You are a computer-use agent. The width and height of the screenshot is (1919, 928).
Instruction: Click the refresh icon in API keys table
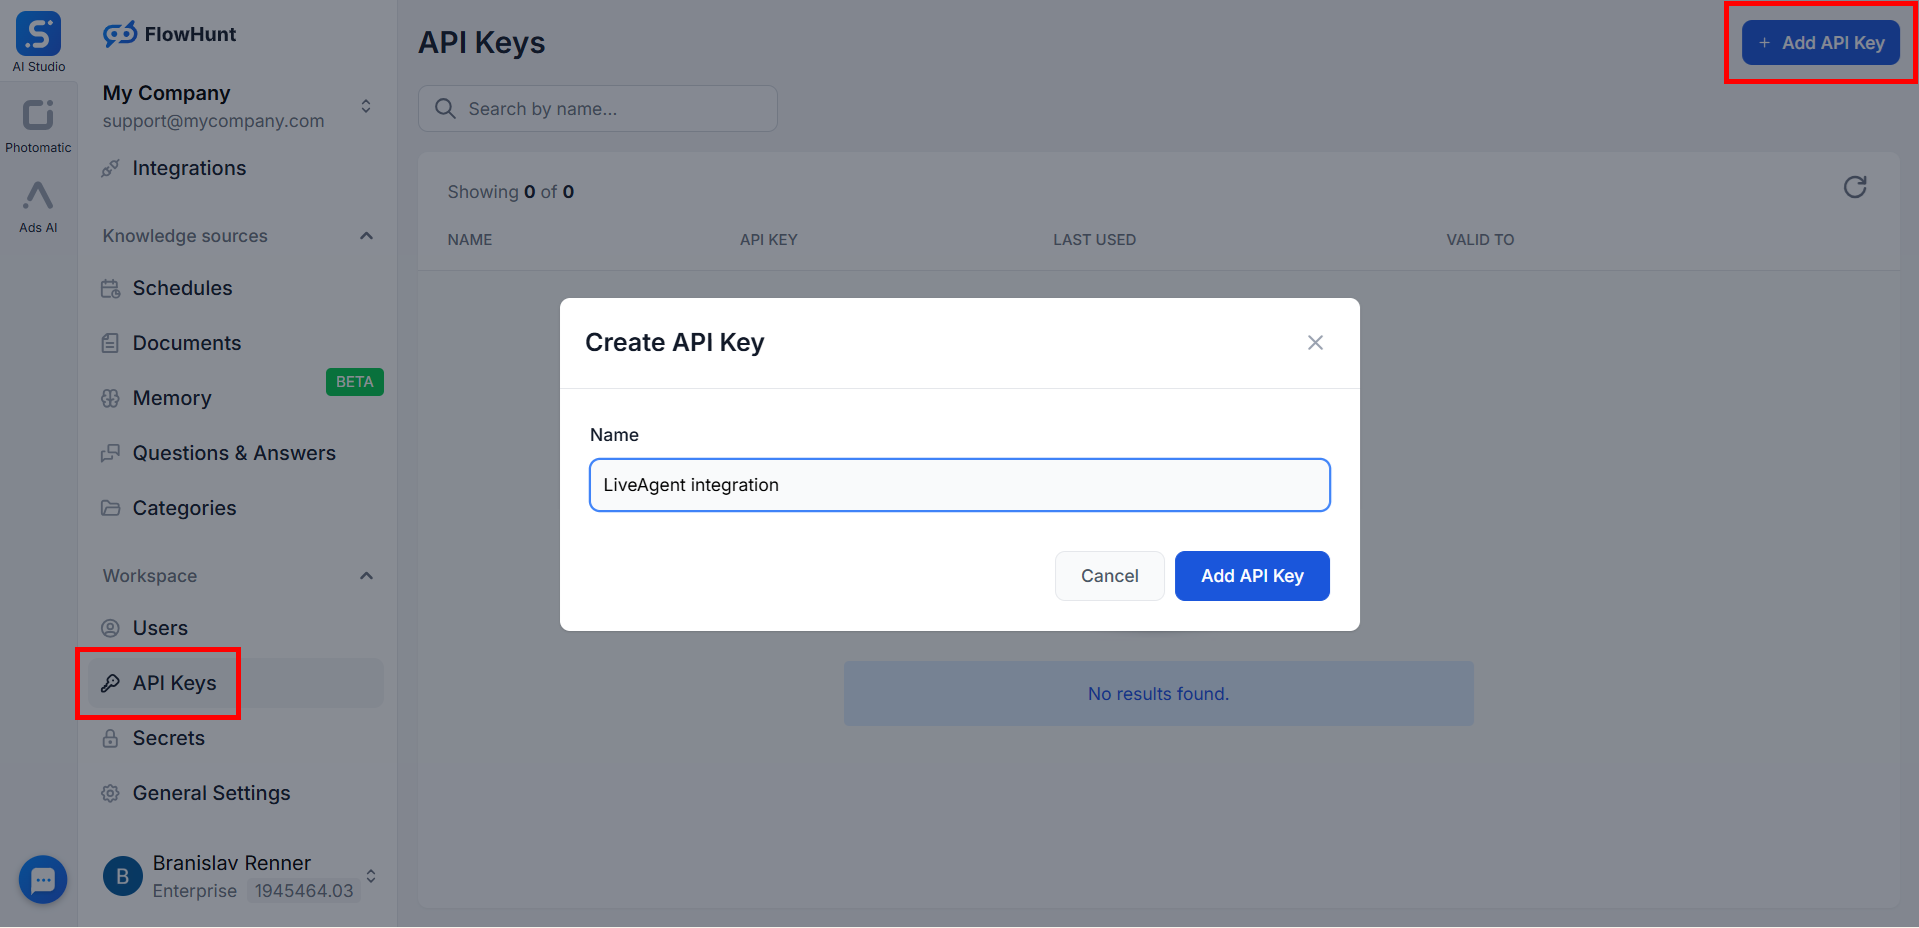[1854, 188]
